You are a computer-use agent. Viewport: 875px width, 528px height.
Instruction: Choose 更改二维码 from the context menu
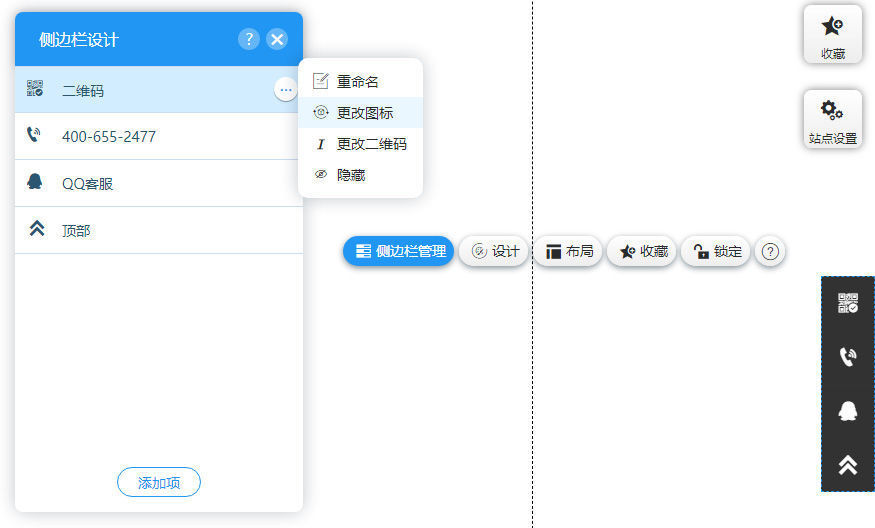coord(360,144)
